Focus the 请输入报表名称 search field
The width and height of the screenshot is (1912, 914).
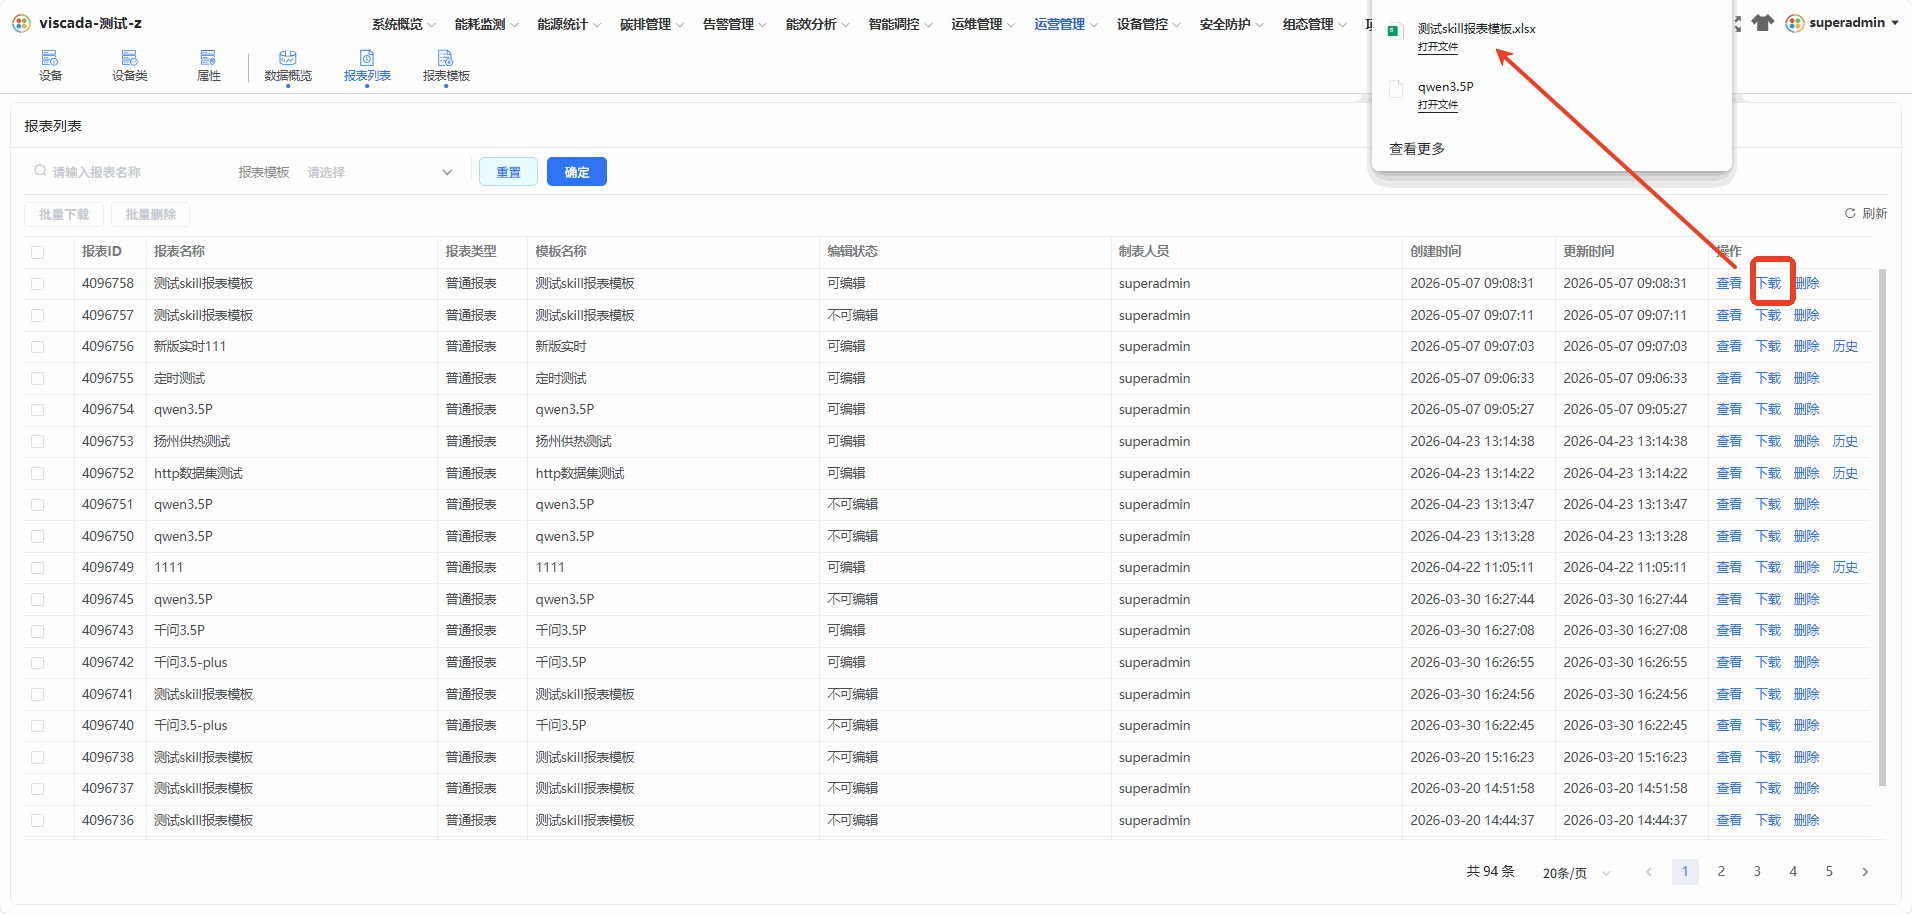pyautogui.click(x=125, y=172)
